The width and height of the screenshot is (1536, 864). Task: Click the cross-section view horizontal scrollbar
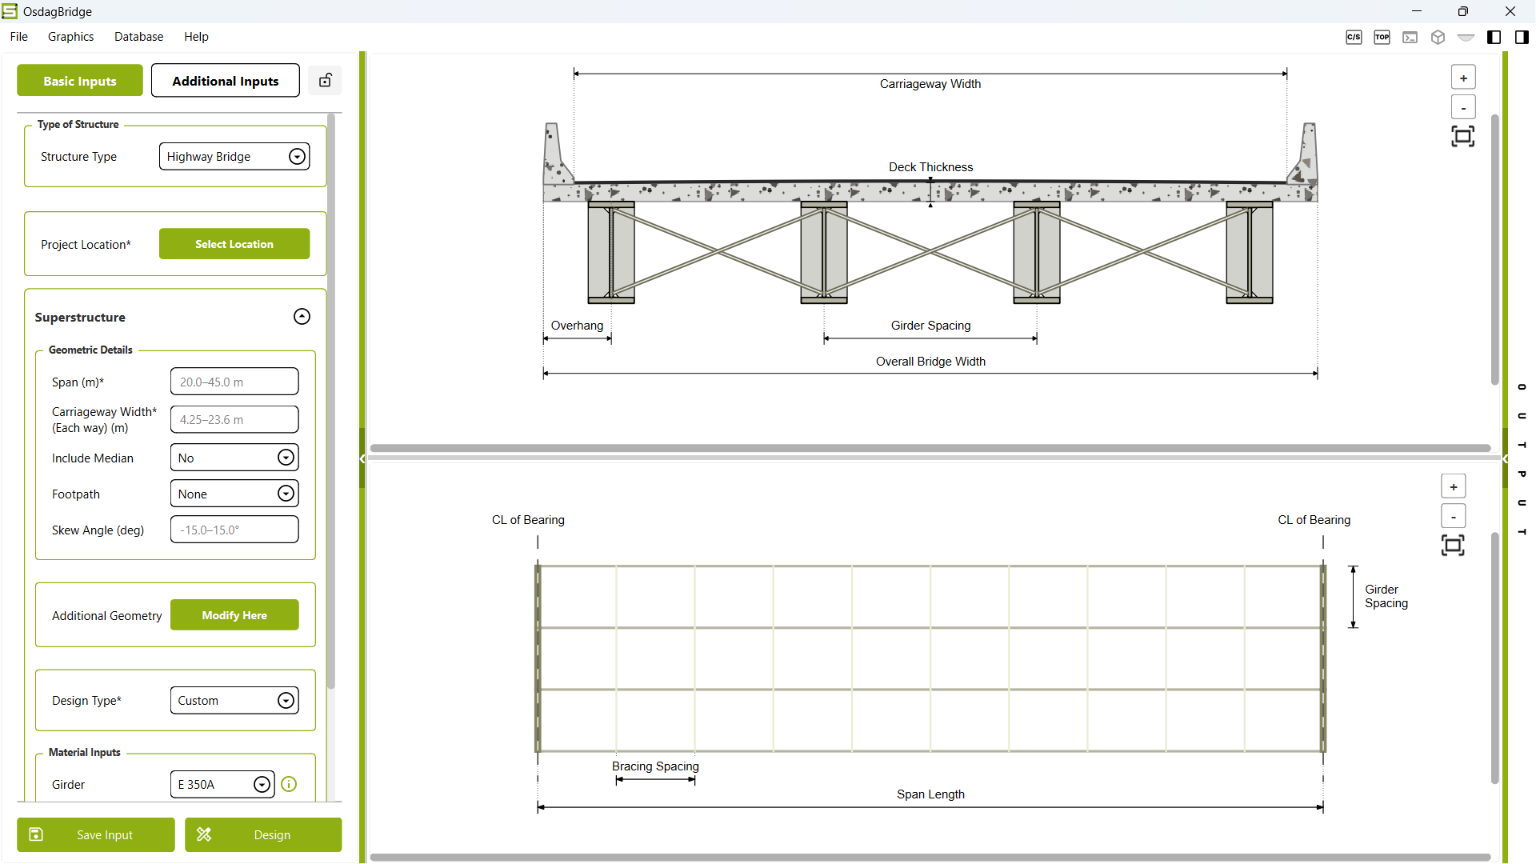930,449
